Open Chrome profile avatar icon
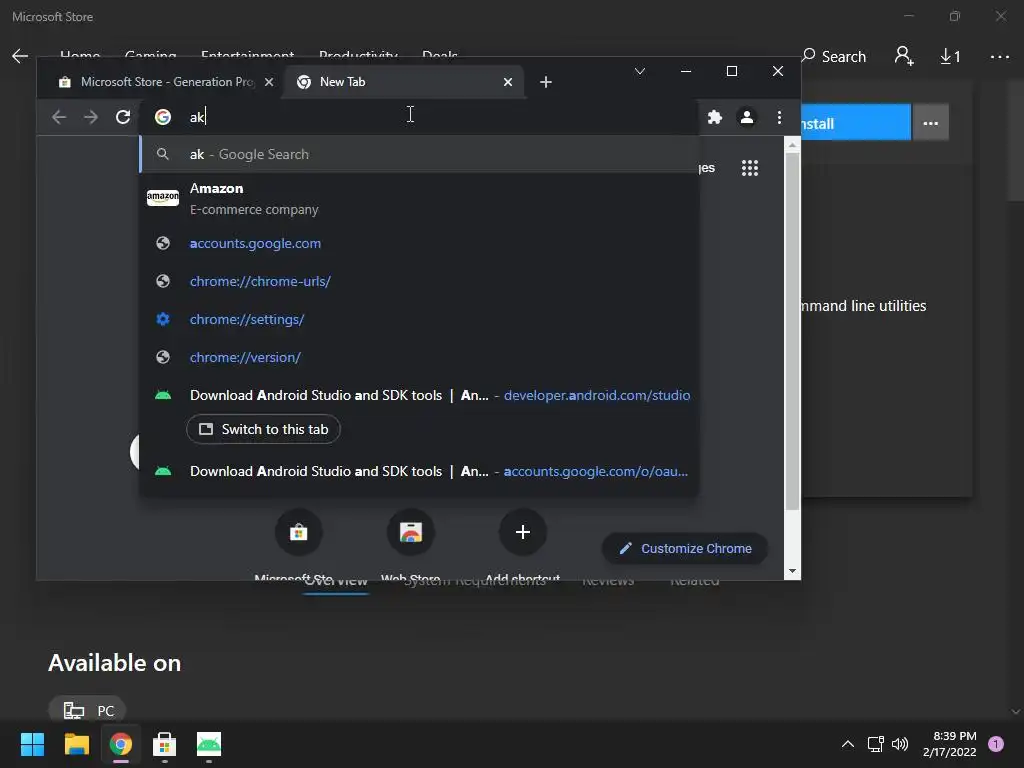1024x768 pixels. pyautogui.click(x=746, y=117)
